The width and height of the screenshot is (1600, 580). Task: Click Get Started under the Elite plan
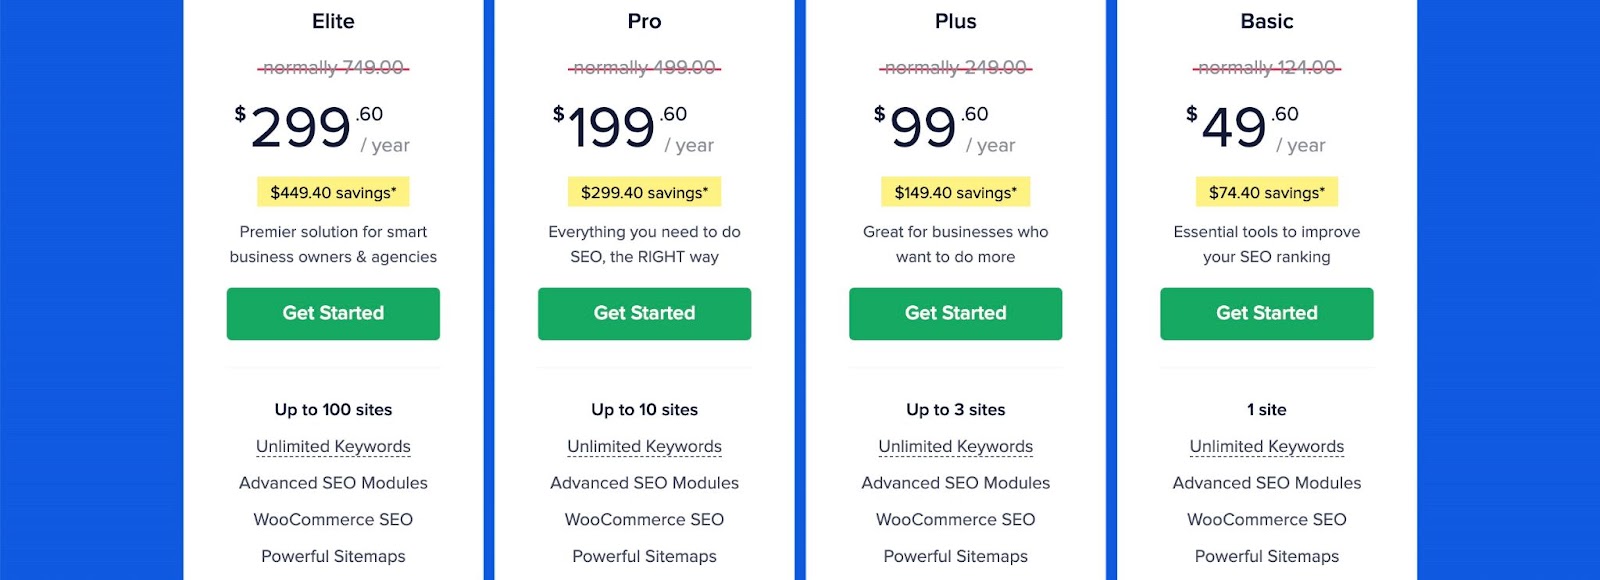[x=333, y=313]
